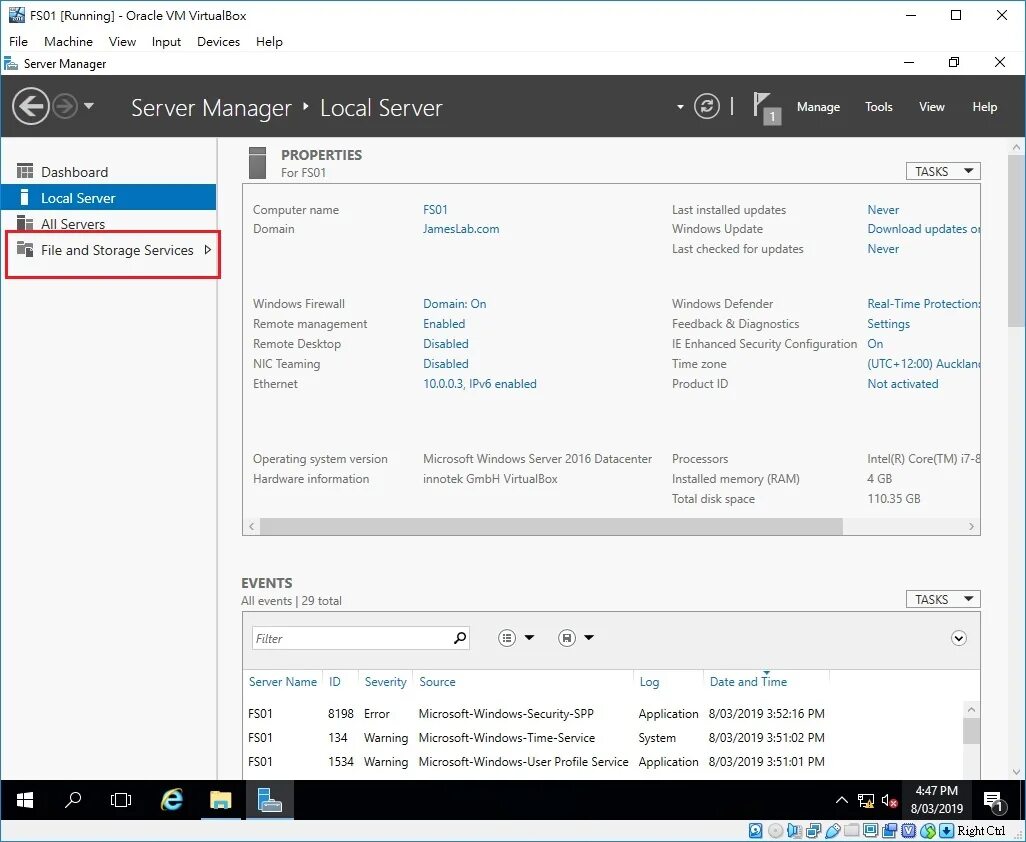
Task: Open the Action Center notification icon
Action: pos(995,800)
